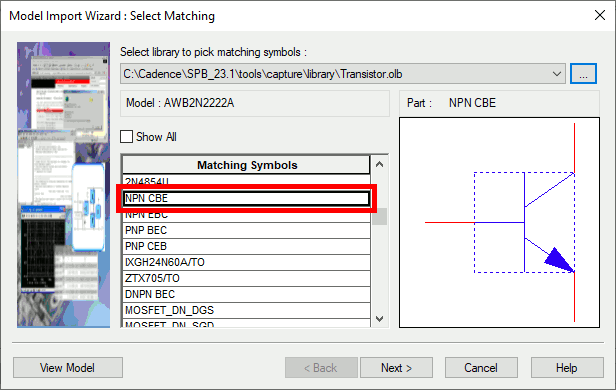
Task: Click the wizard sidebar image
Action: (64, 185)
